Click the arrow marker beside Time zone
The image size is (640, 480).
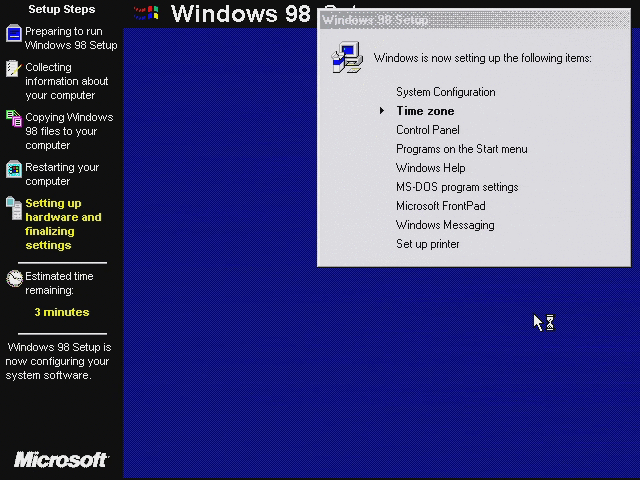click(x=382, y=111)
